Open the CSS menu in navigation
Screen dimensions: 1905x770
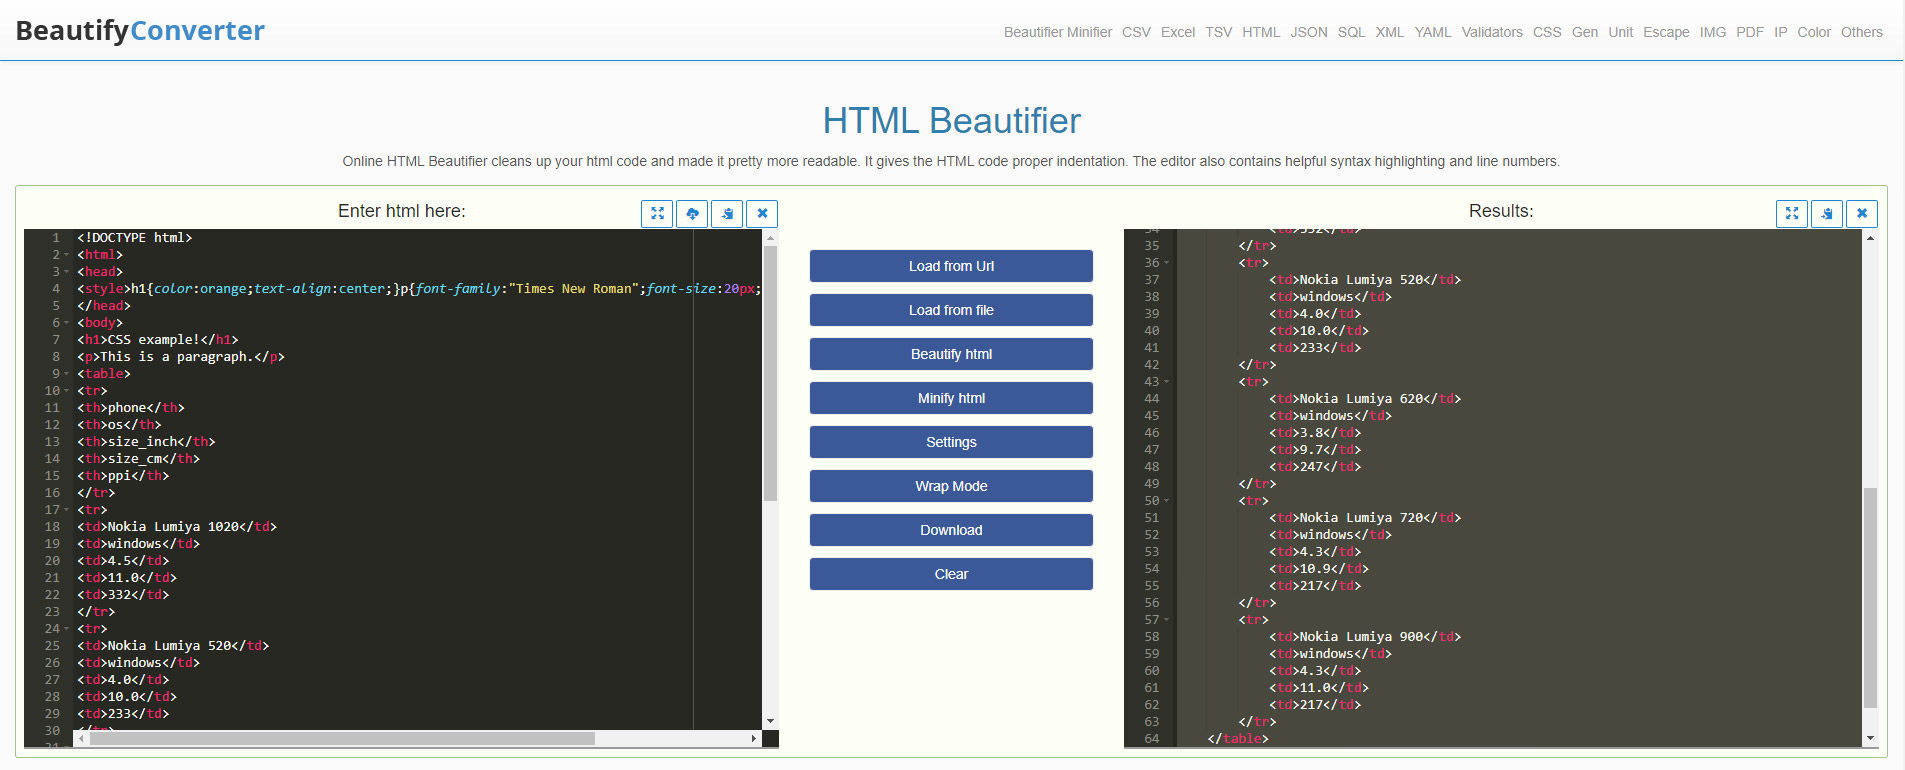click(x=1547, y=32)
